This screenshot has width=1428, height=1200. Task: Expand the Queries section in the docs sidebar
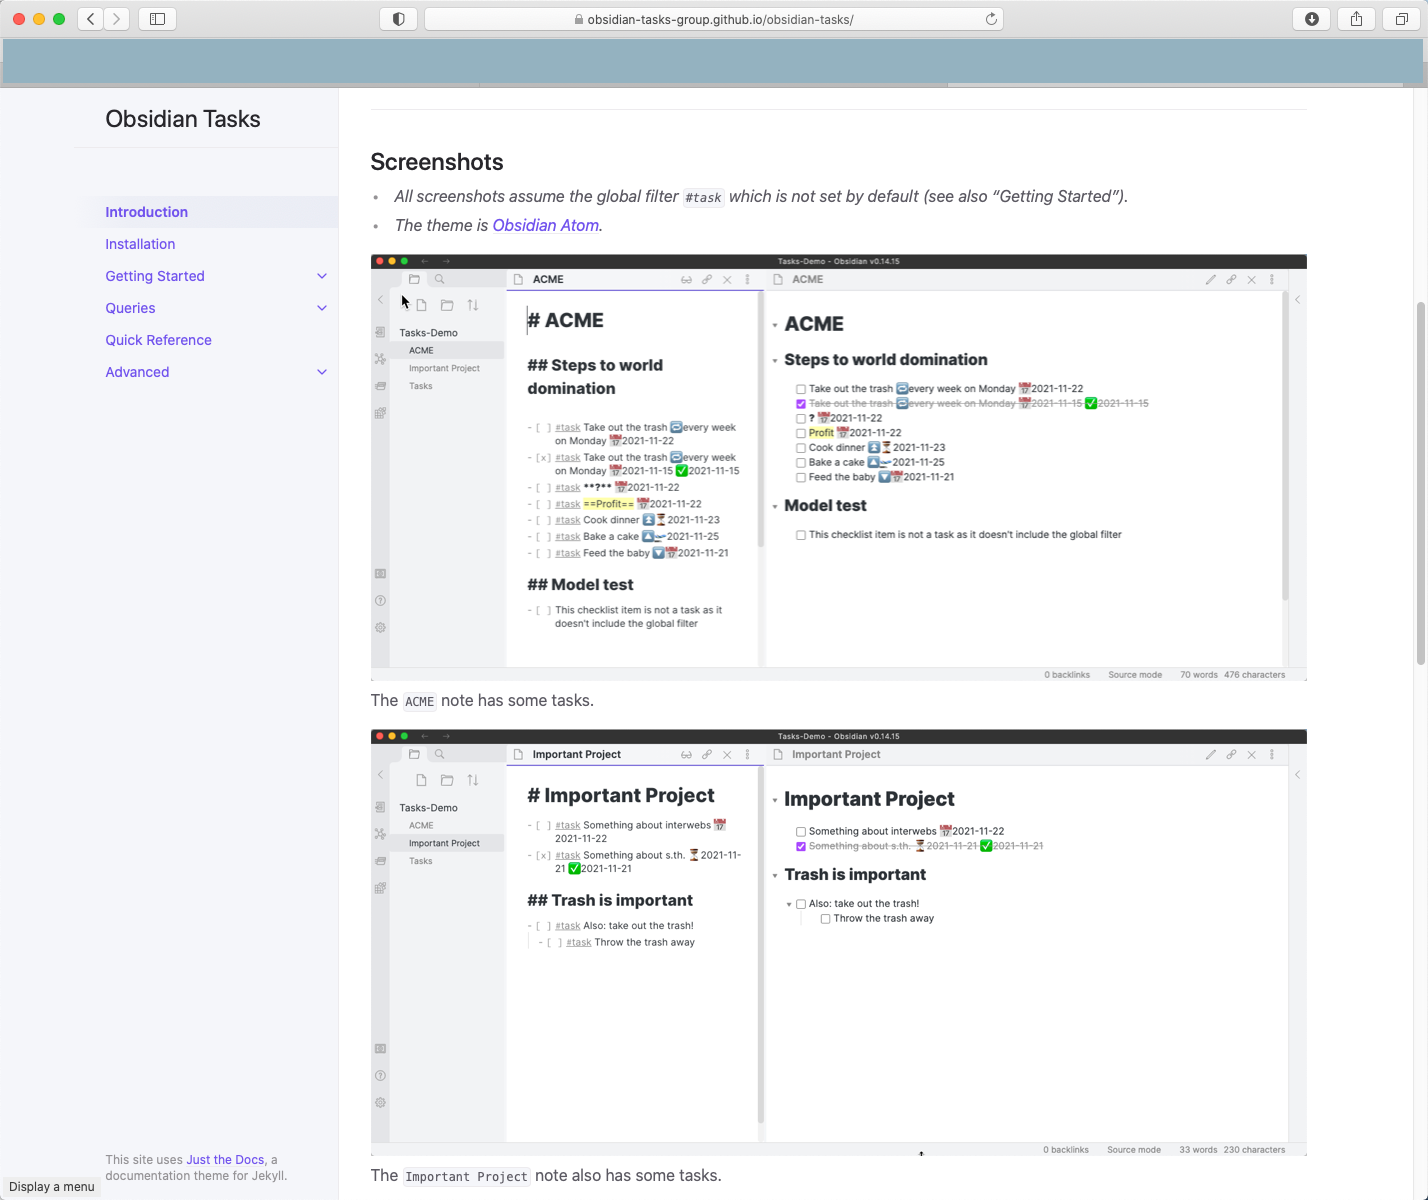pos(322,308)
